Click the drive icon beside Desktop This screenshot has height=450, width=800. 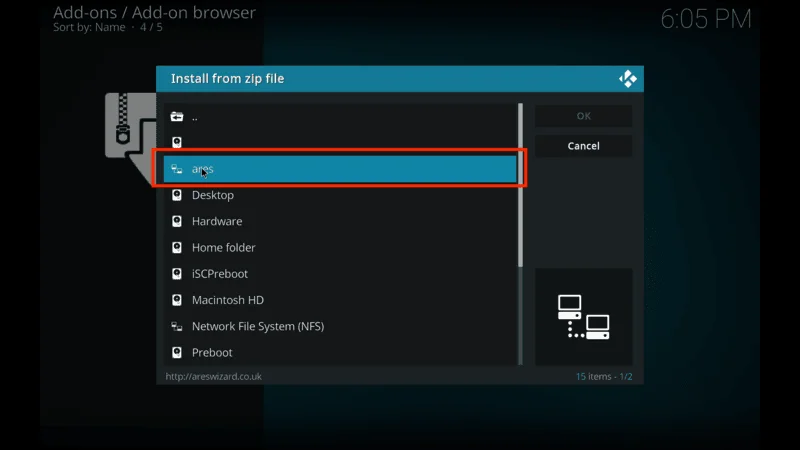(x=177, y=195)
